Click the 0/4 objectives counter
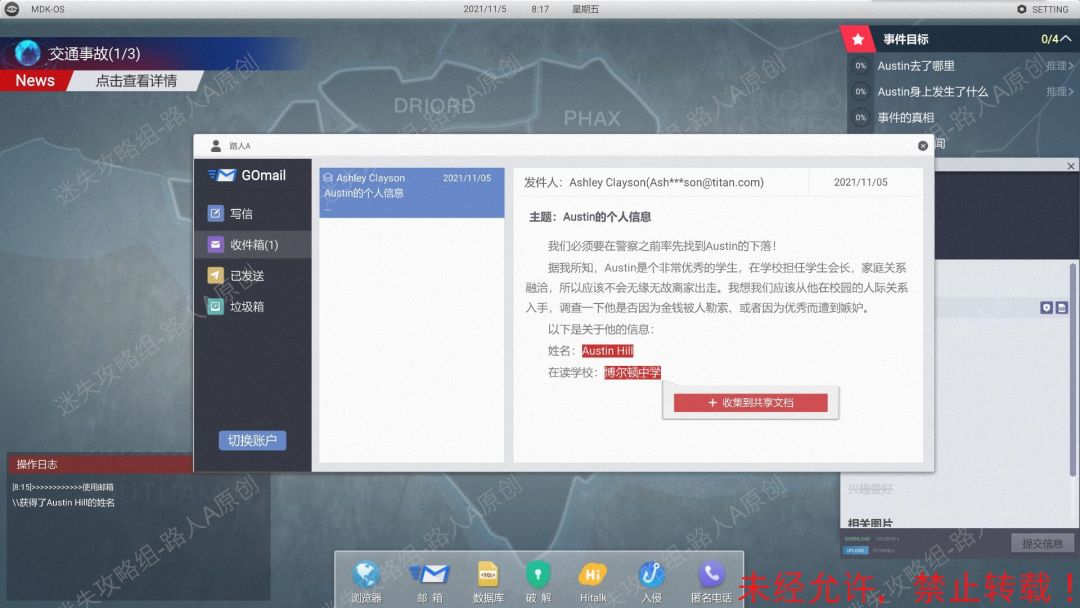 1050,39
